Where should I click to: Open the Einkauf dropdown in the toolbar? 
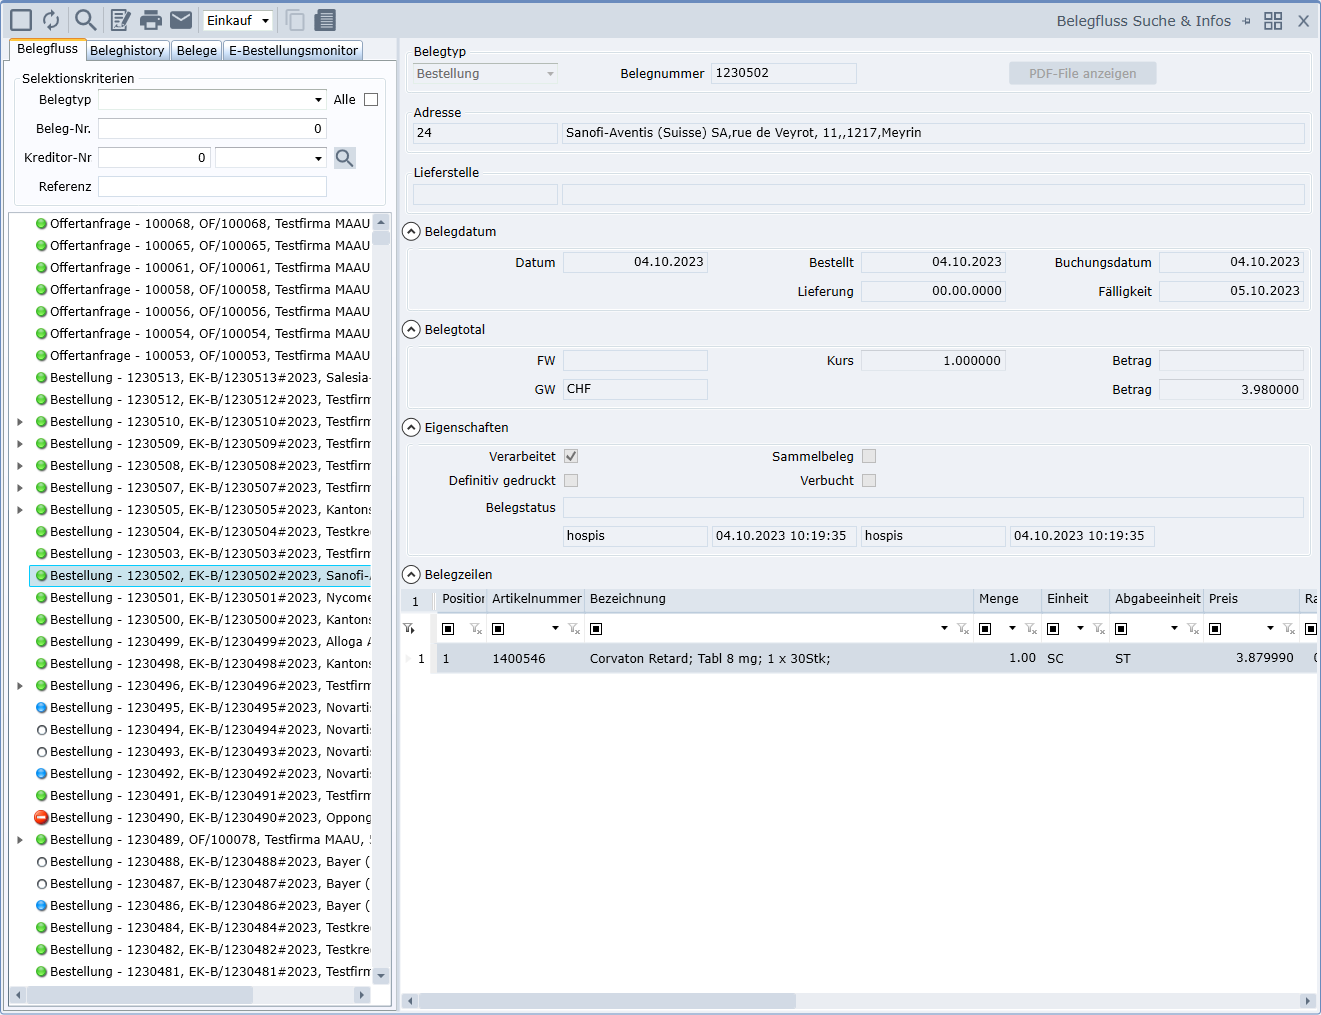[238, 20]
